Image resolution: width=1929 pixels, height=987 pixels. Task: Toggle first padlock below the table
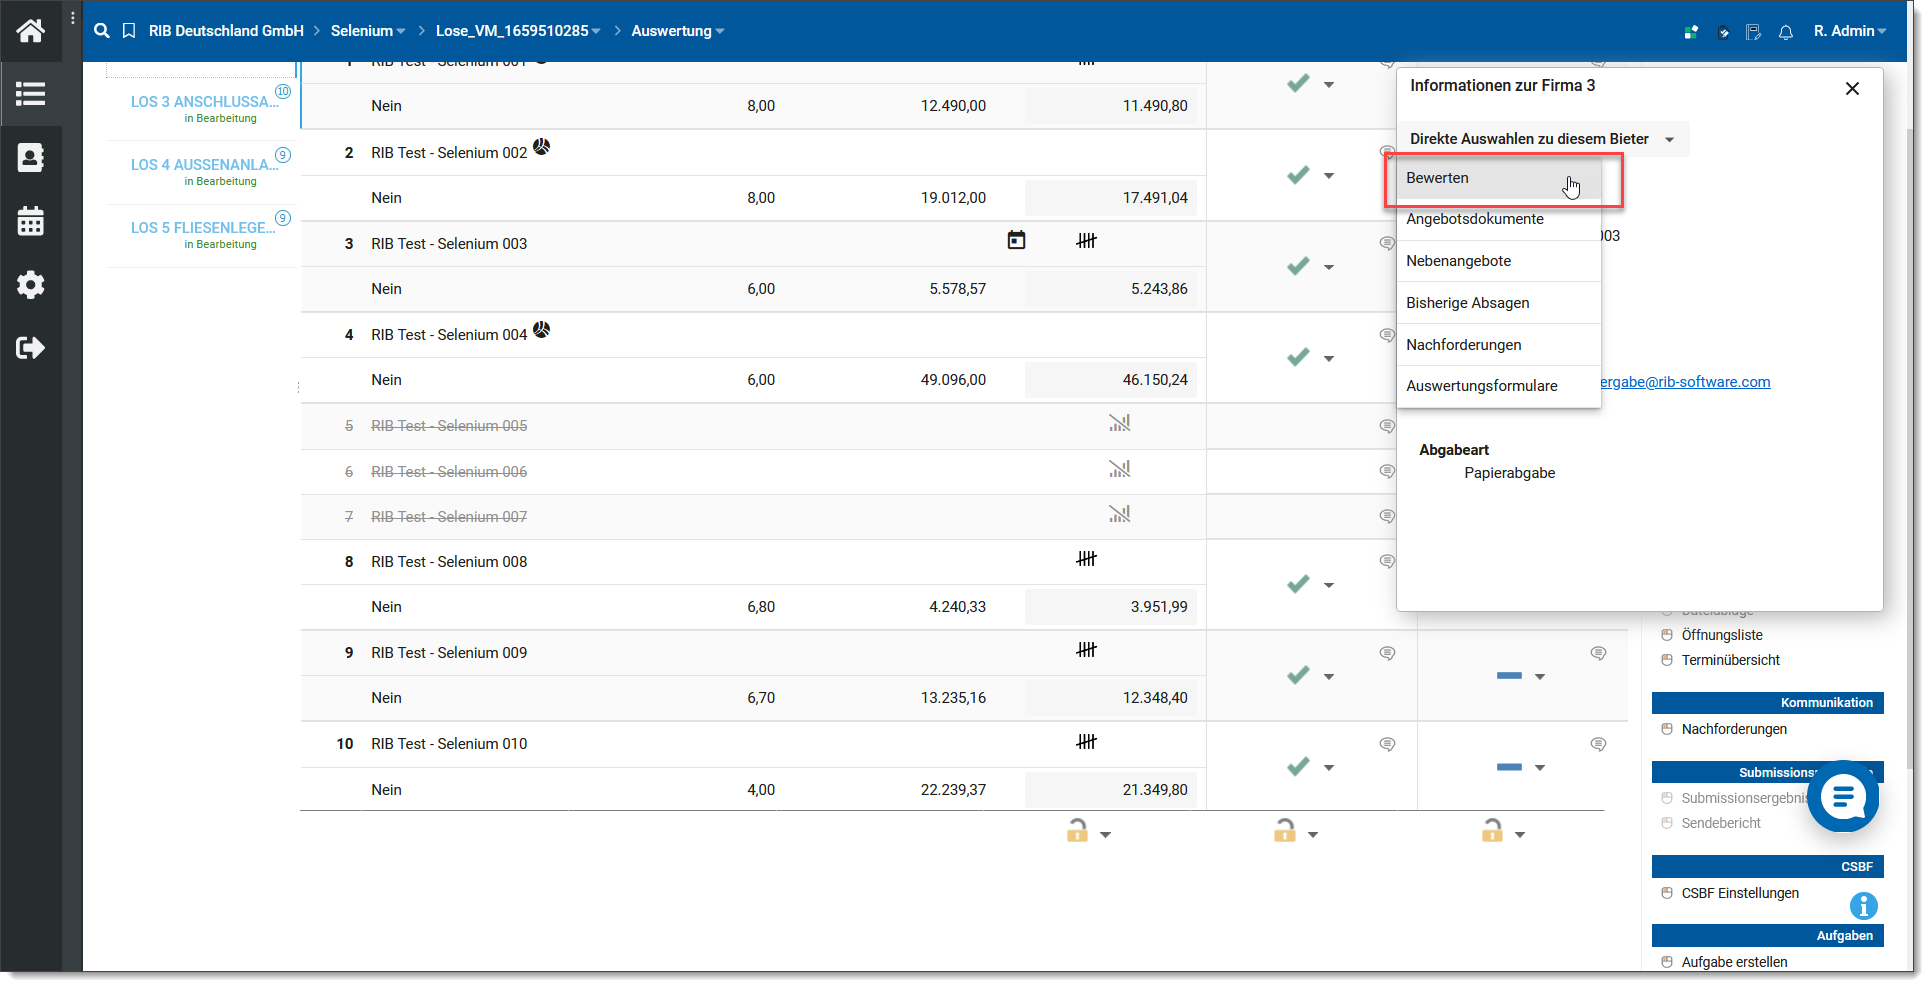pyautogui.click(x=1077, y=831)
